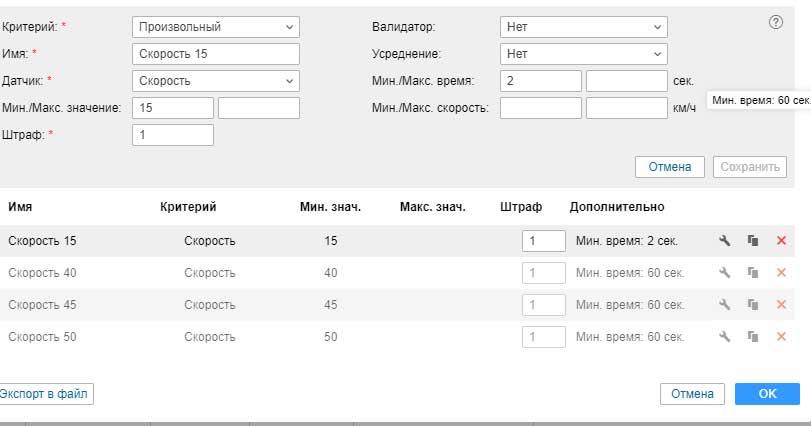The width and height of the screenshot is (811, 426).
Task: Open the Усреднение dropdown
Action: 583,54
